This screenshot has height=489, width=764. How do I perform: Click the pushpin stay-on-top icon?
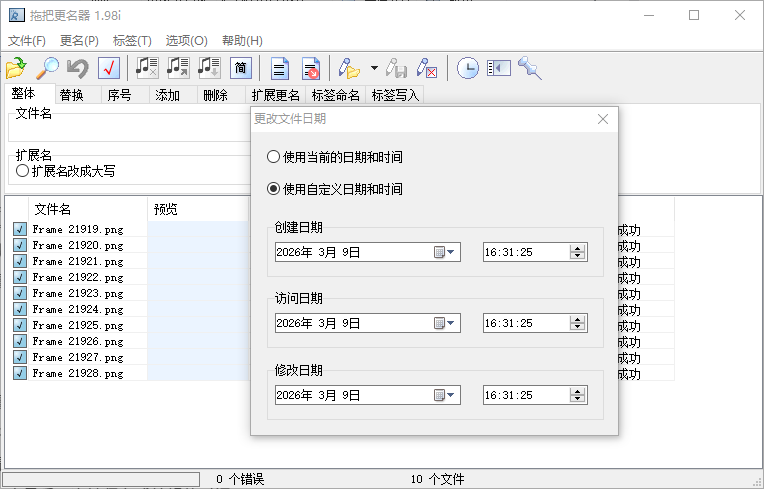530,68
